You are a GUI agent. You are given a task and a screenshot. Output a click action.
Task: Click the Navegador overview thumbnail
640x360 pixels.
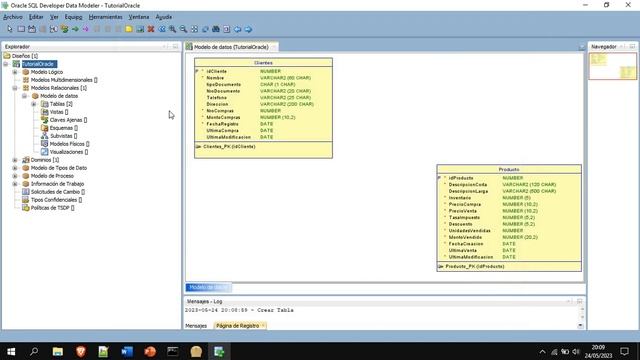click(613, 66)
